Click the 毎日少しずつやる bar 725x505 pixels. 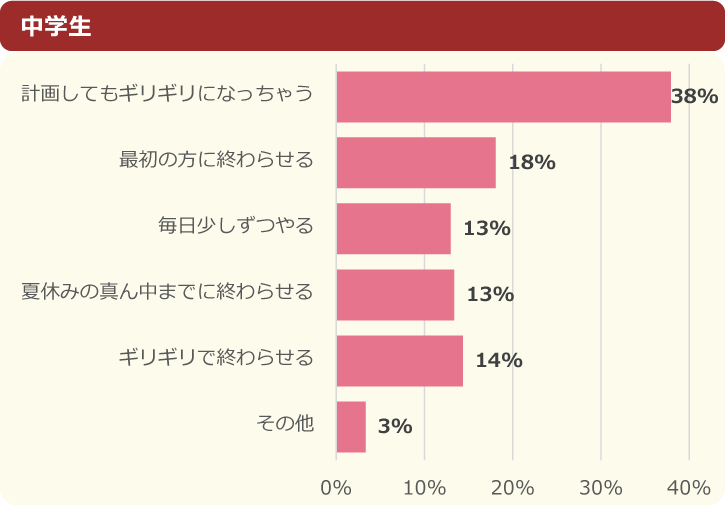point(393,229)
